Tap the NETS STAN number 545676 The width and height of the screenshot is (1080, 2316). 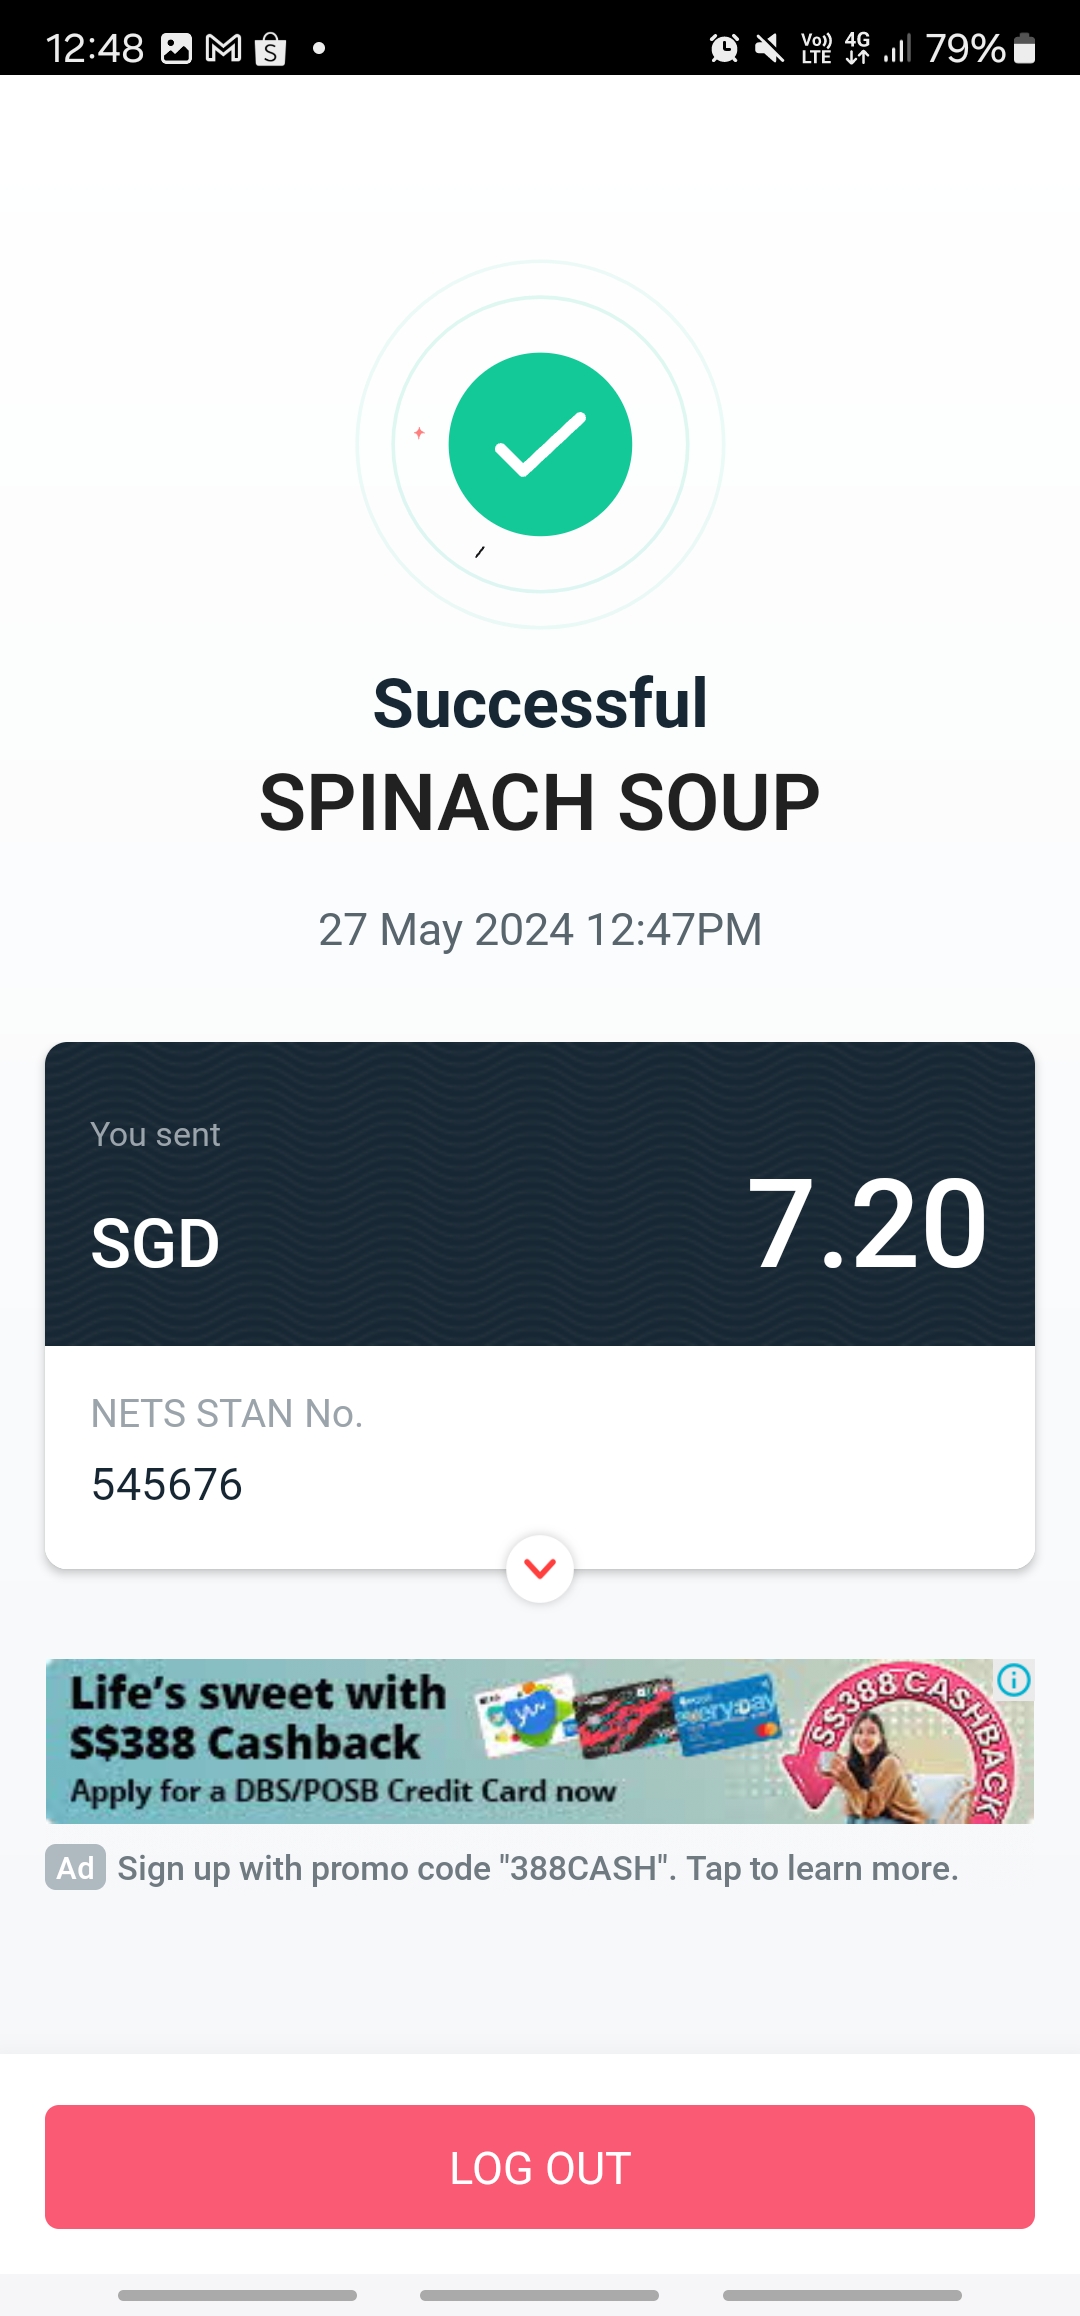point(167,1484)
